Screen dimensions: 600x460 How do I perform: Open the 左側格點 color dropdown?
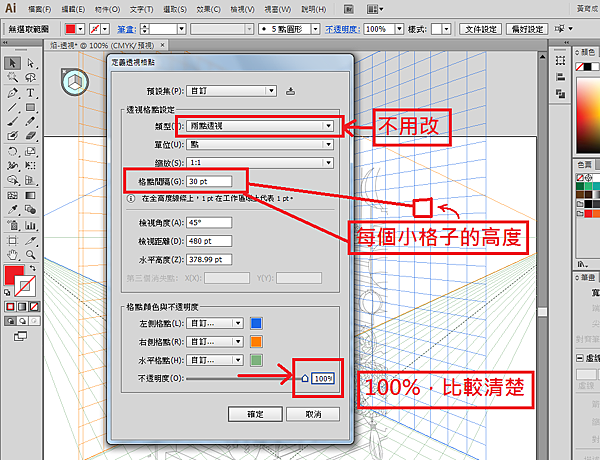[215, 323]
